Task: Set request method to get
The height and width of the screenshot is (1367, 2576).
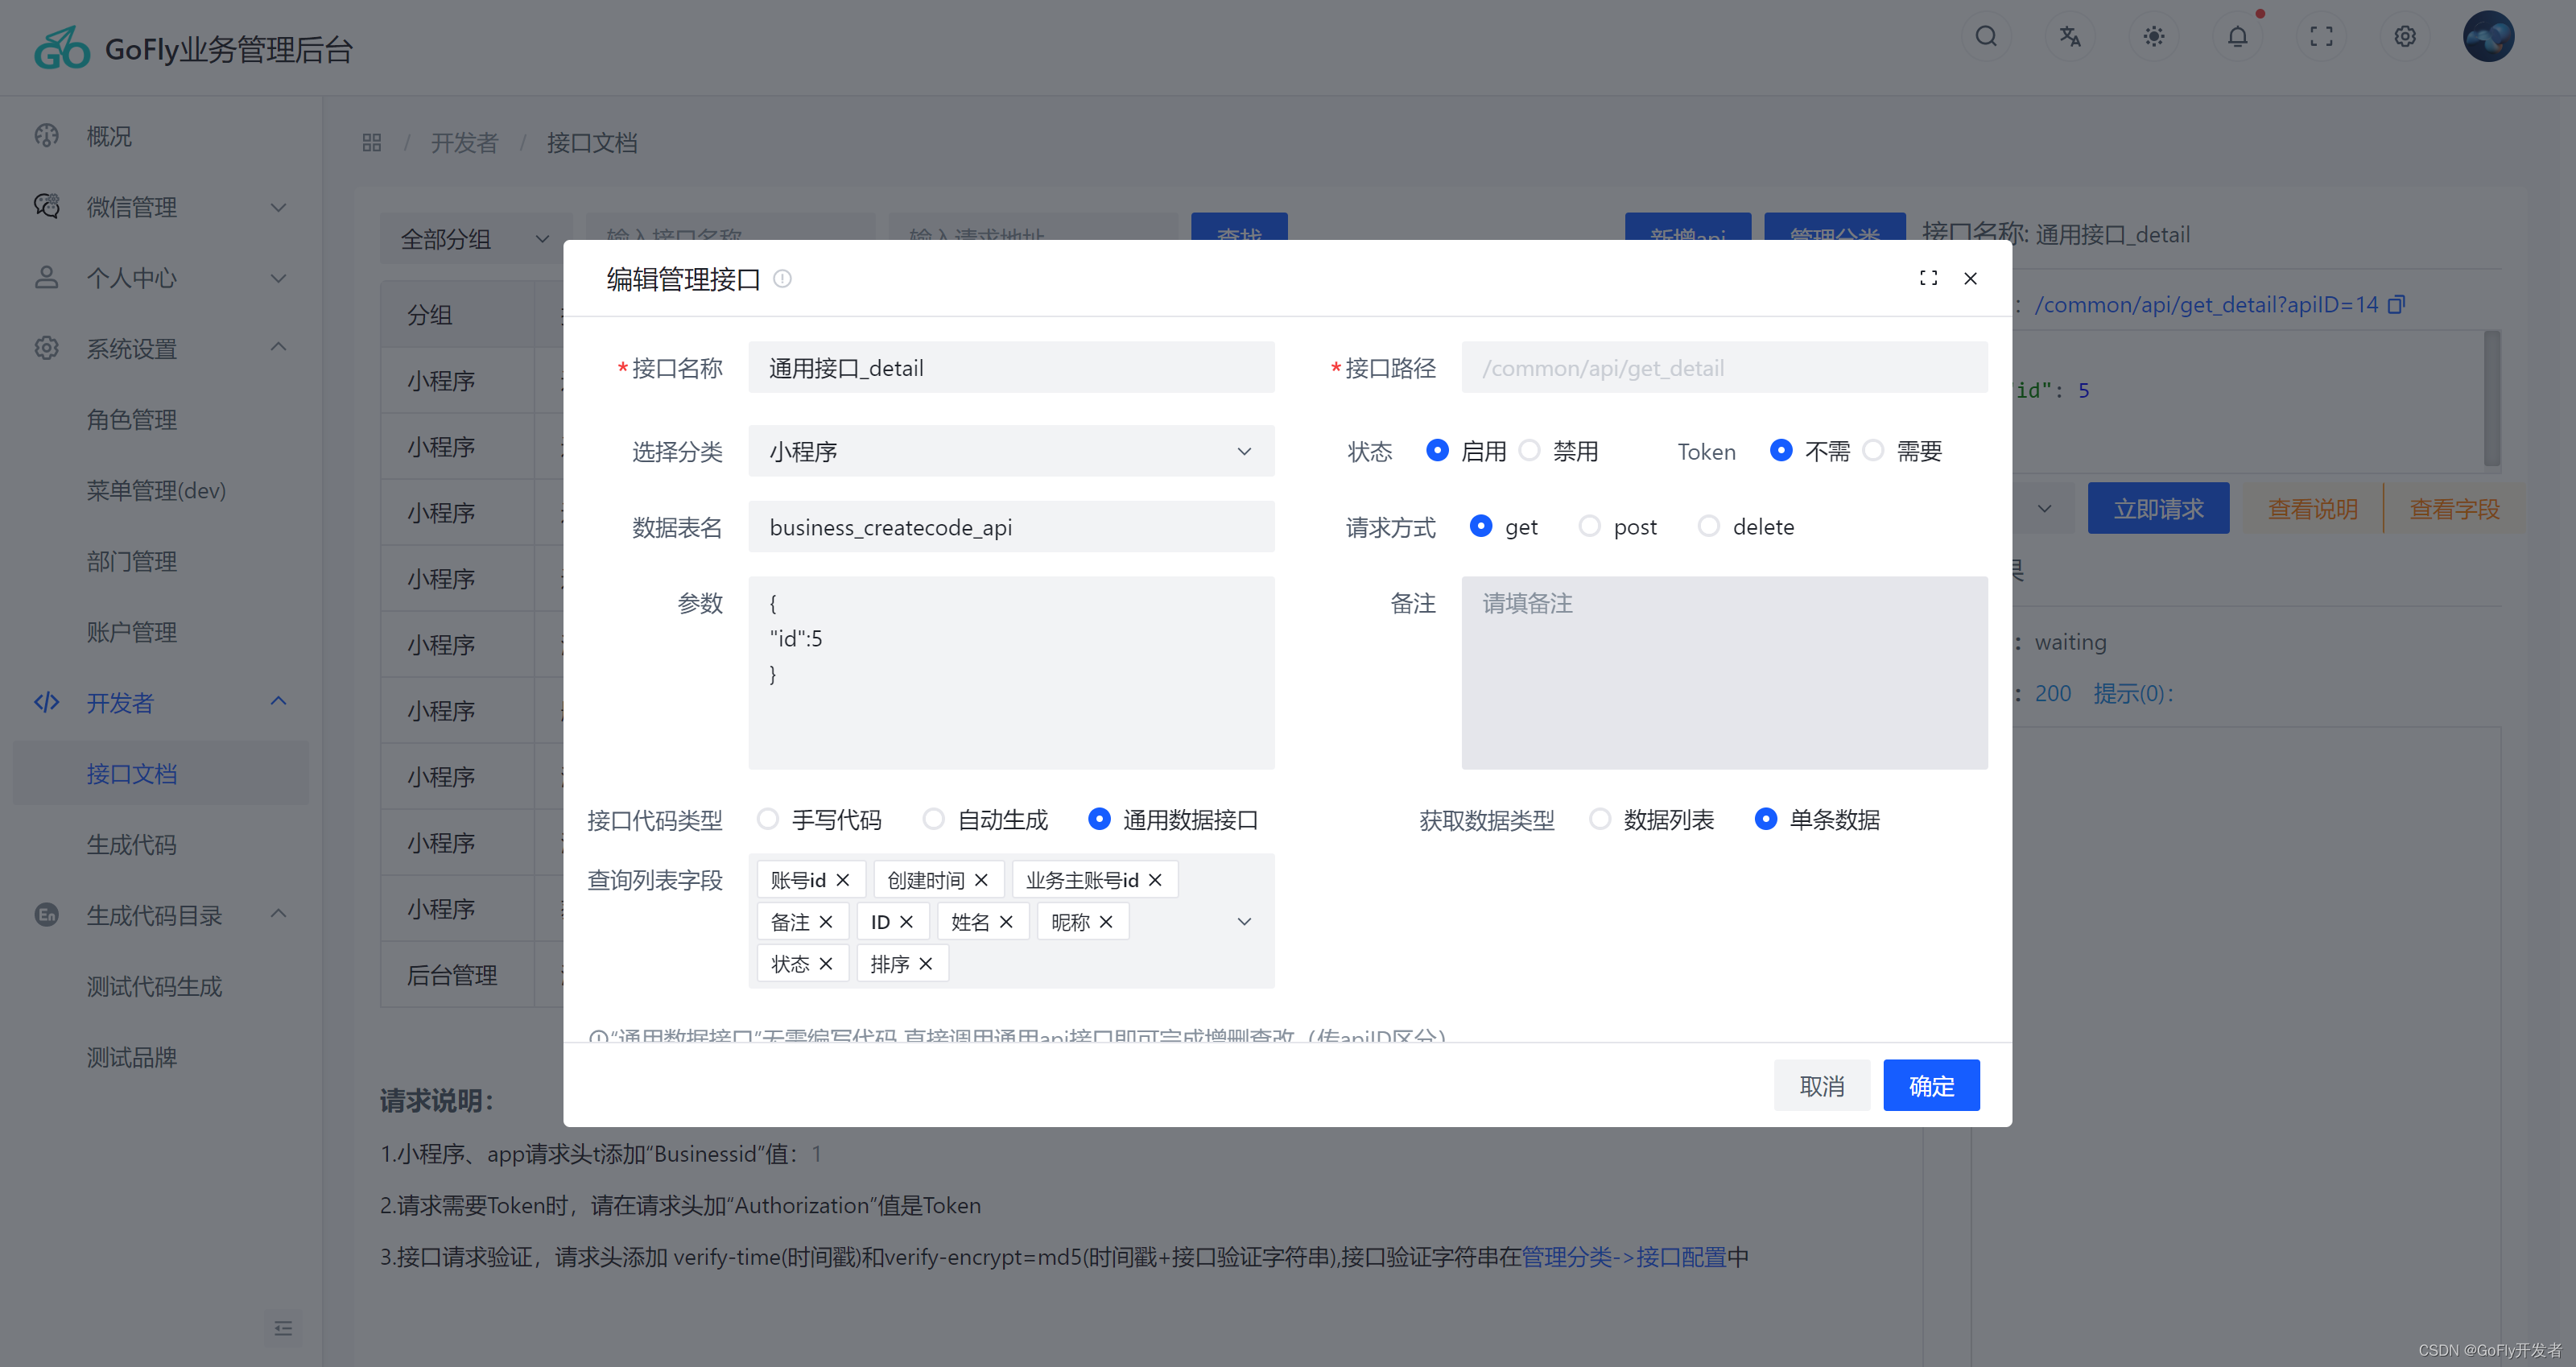Action: point(1481,526)
